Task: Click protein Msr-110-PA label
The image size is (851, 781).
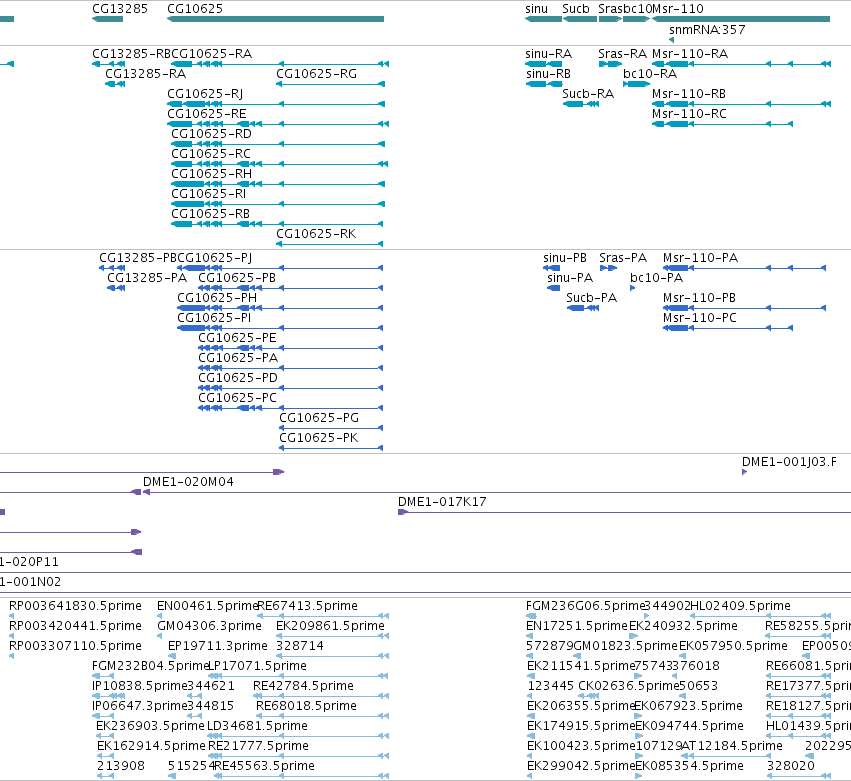Action: (700, 258)
